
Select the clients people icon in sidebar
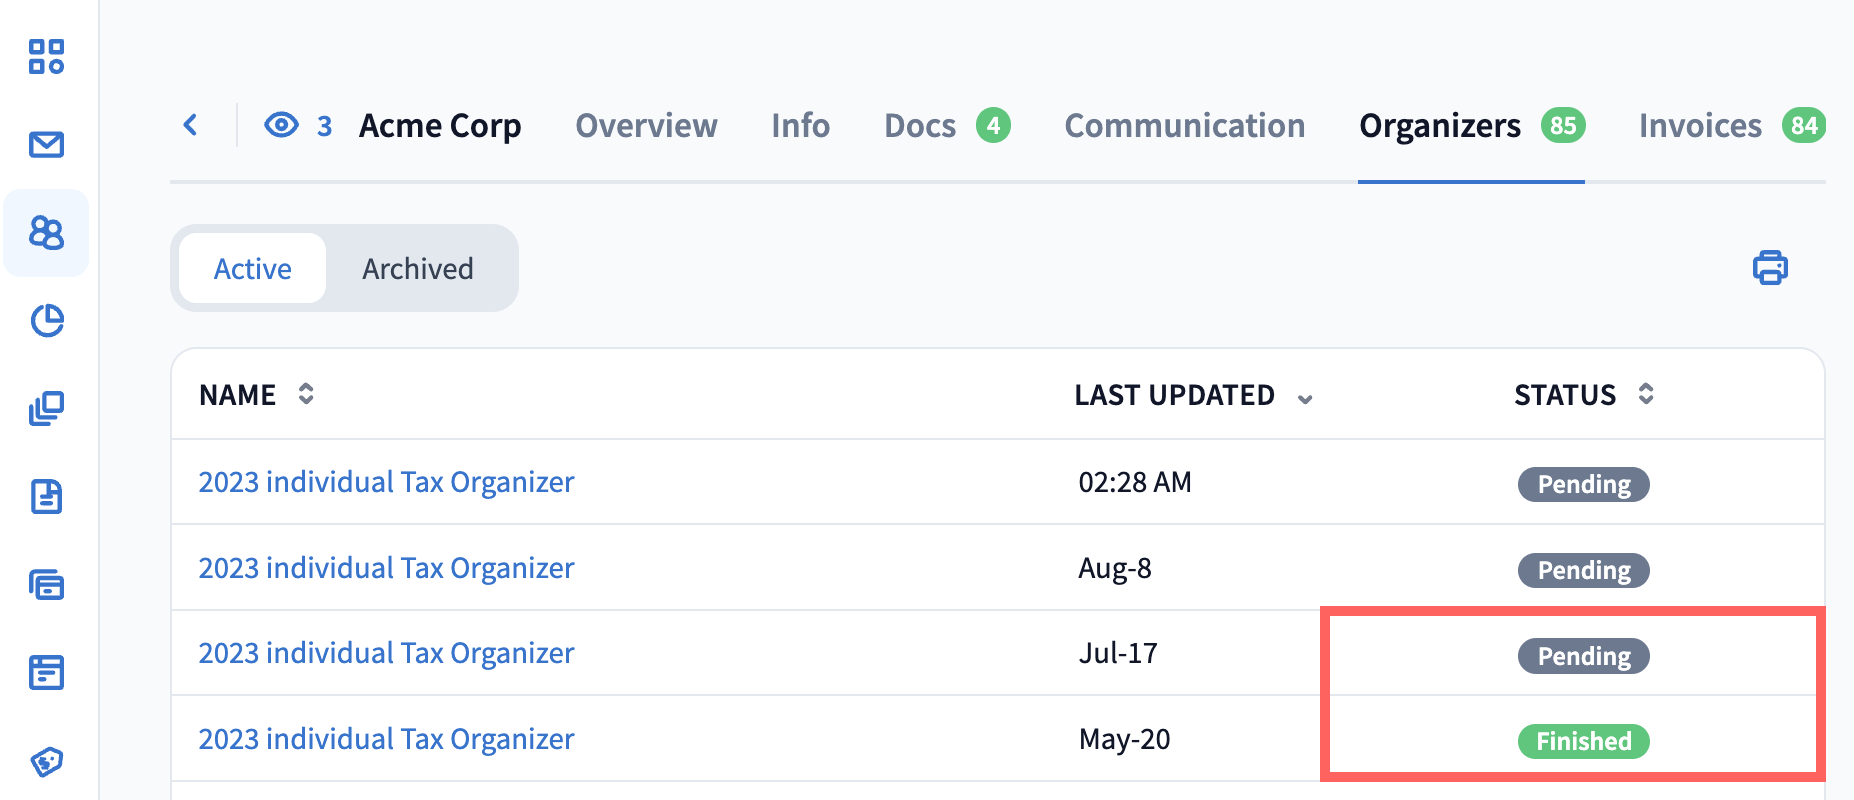tap(46, 233)
